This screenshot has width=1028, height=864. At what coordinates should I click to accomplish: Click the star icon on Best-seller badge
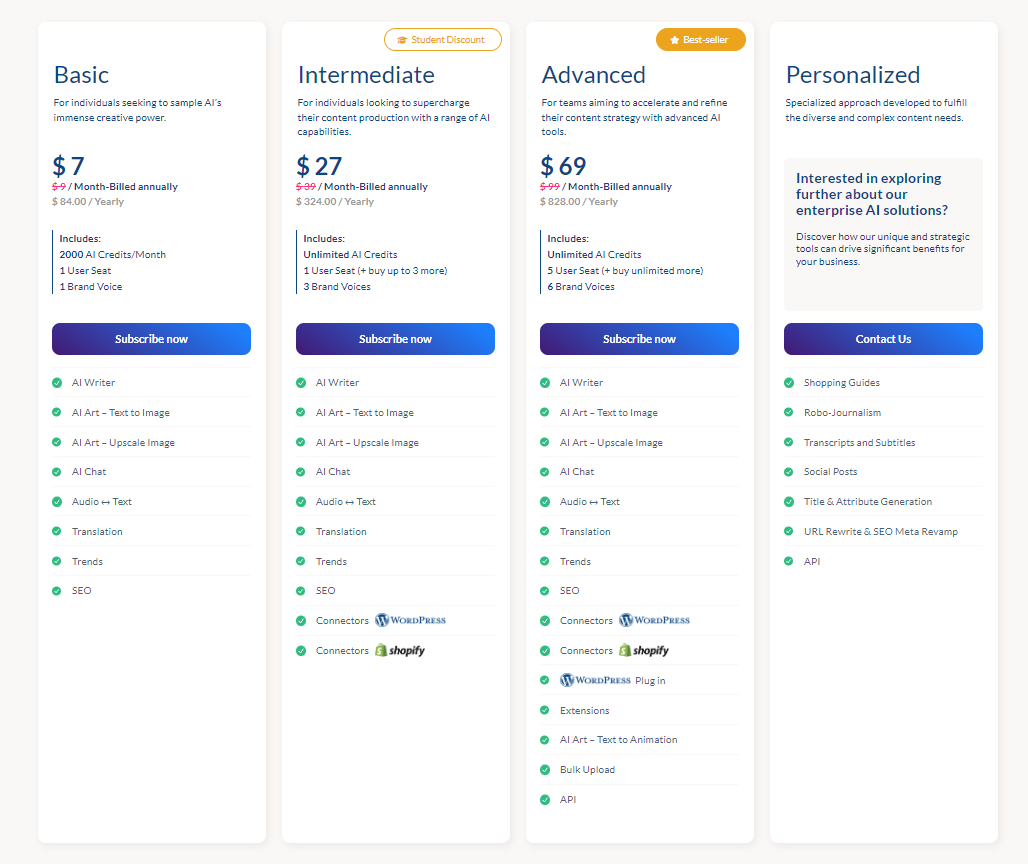click(674, 40)
